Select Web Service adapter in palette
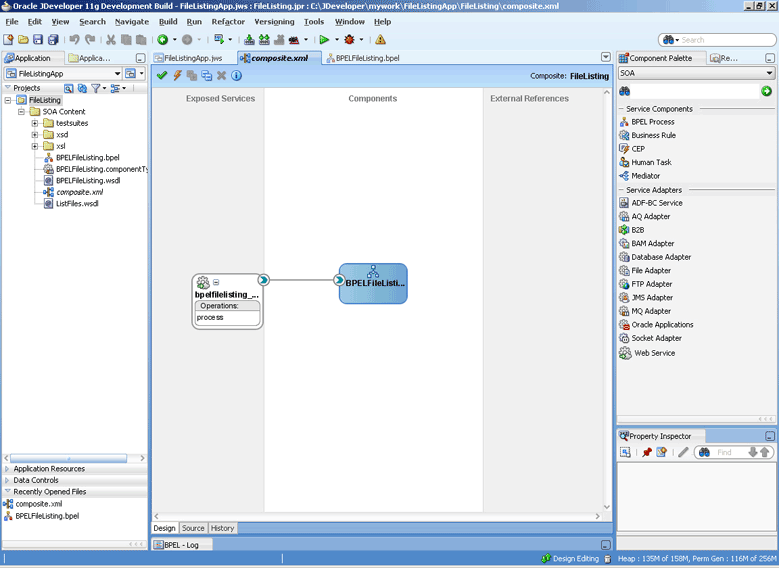This screenshot has width=779, height=568. (x=654, y=353)
